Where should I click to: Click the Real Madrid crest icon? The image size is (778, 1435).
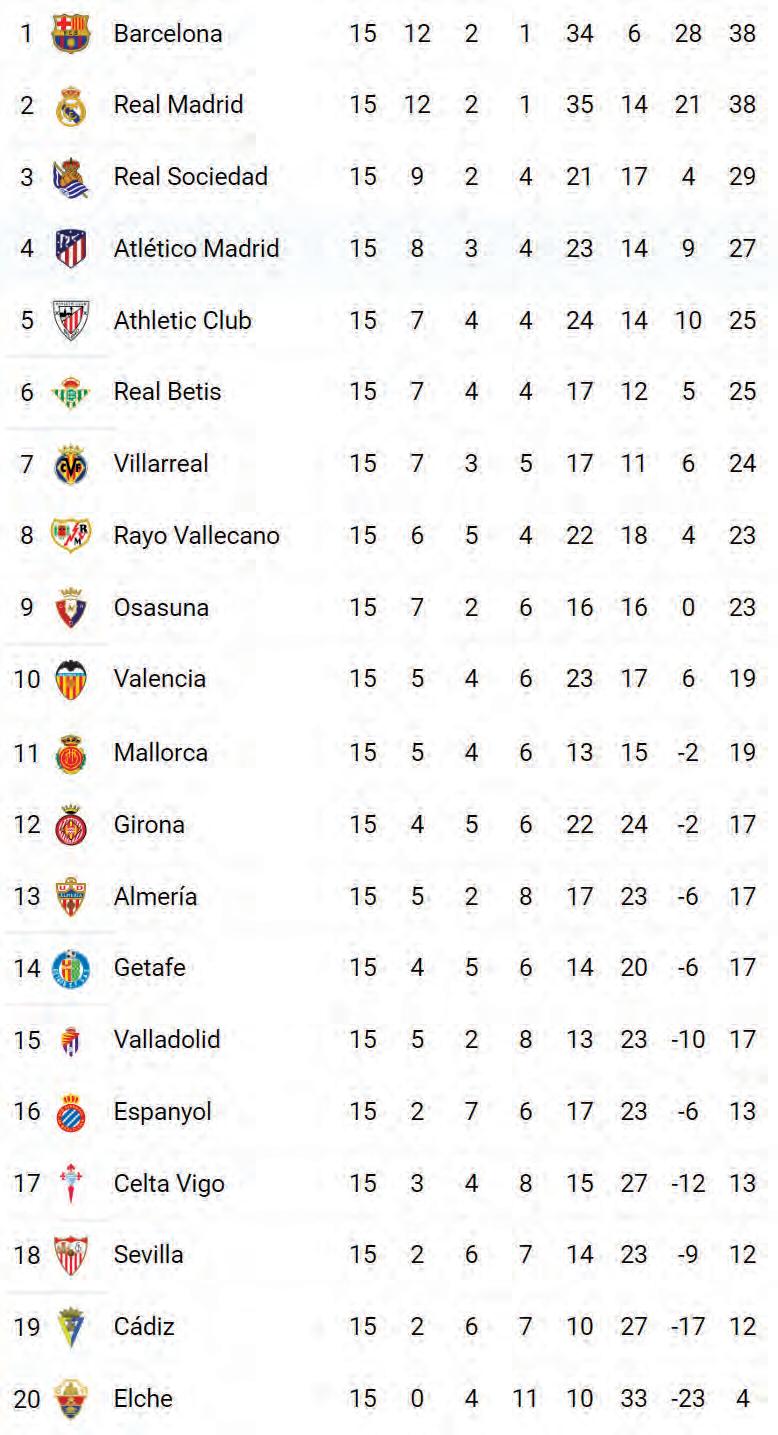(x=70, y=106)
